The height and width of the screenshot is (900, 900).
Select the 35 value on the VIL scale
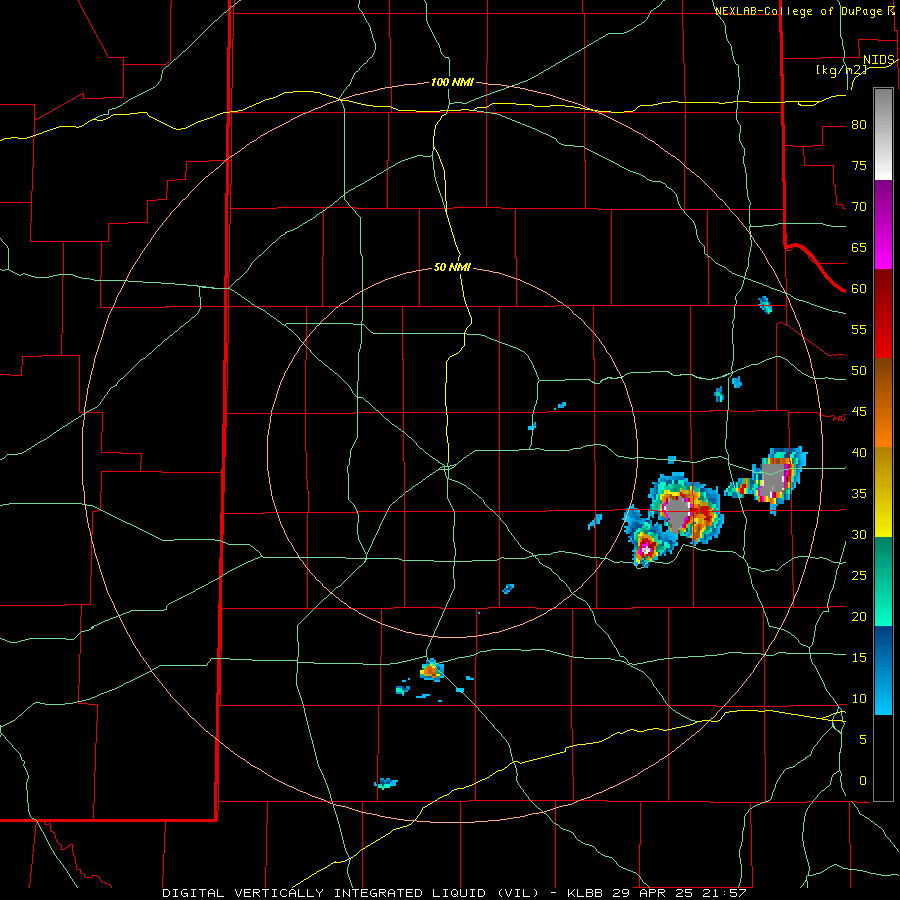click(859, 494)
